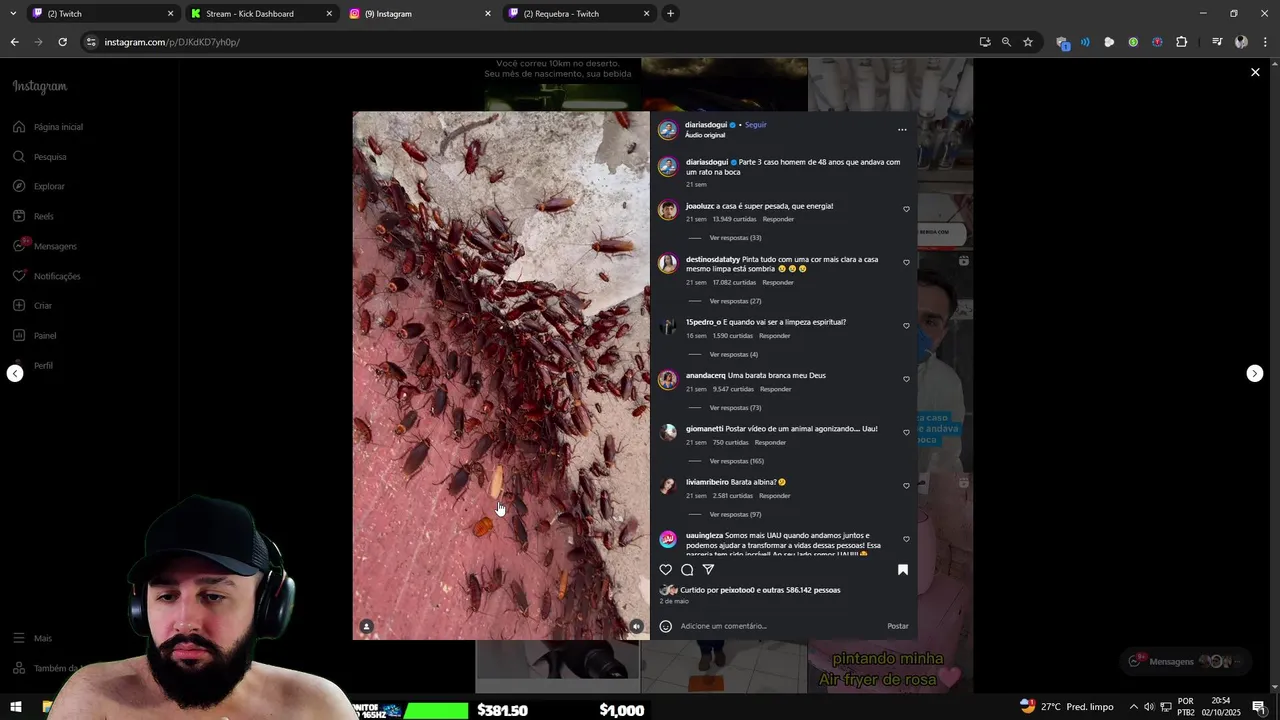Reply to destinosdatatyy via Responder
This screenshot has width=1280, height=720.
click(778, 282)
